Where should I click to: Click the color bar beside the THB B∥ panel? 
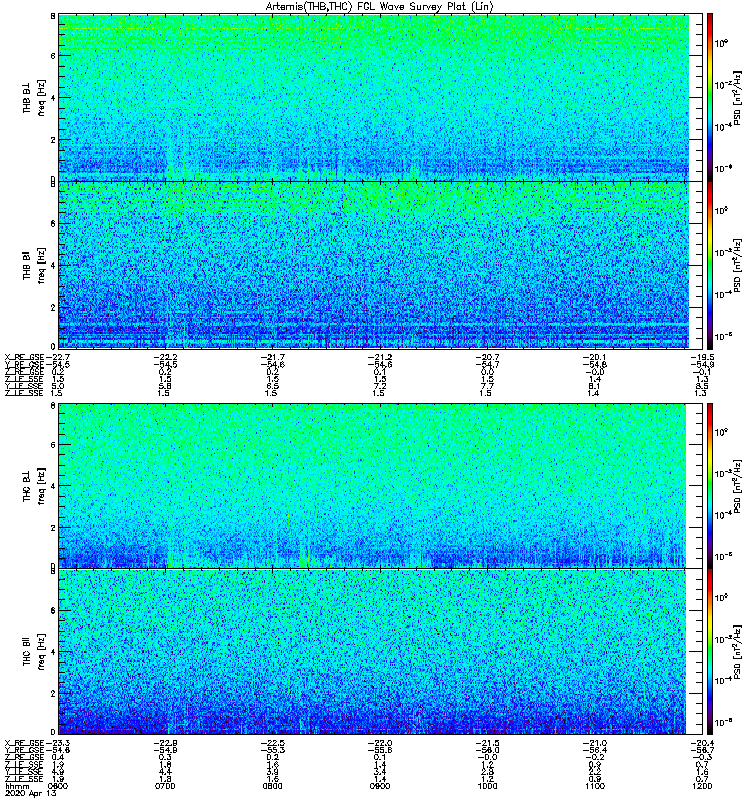710,265
